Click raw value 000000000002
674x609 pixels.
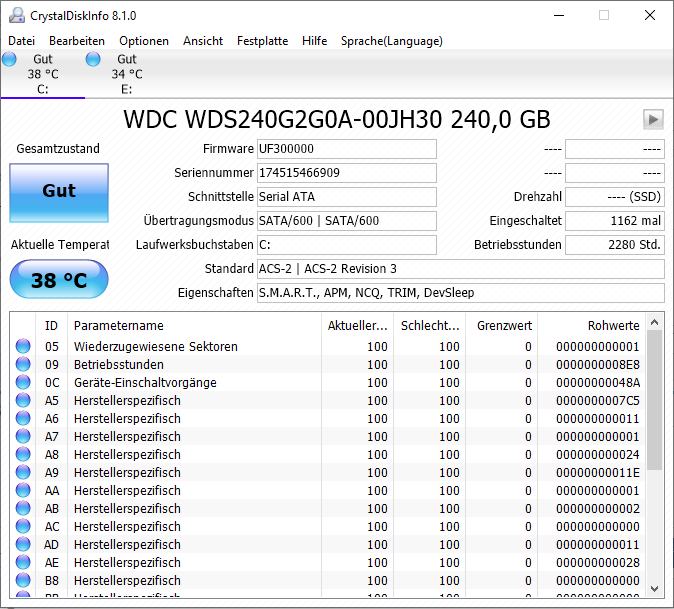597,509
